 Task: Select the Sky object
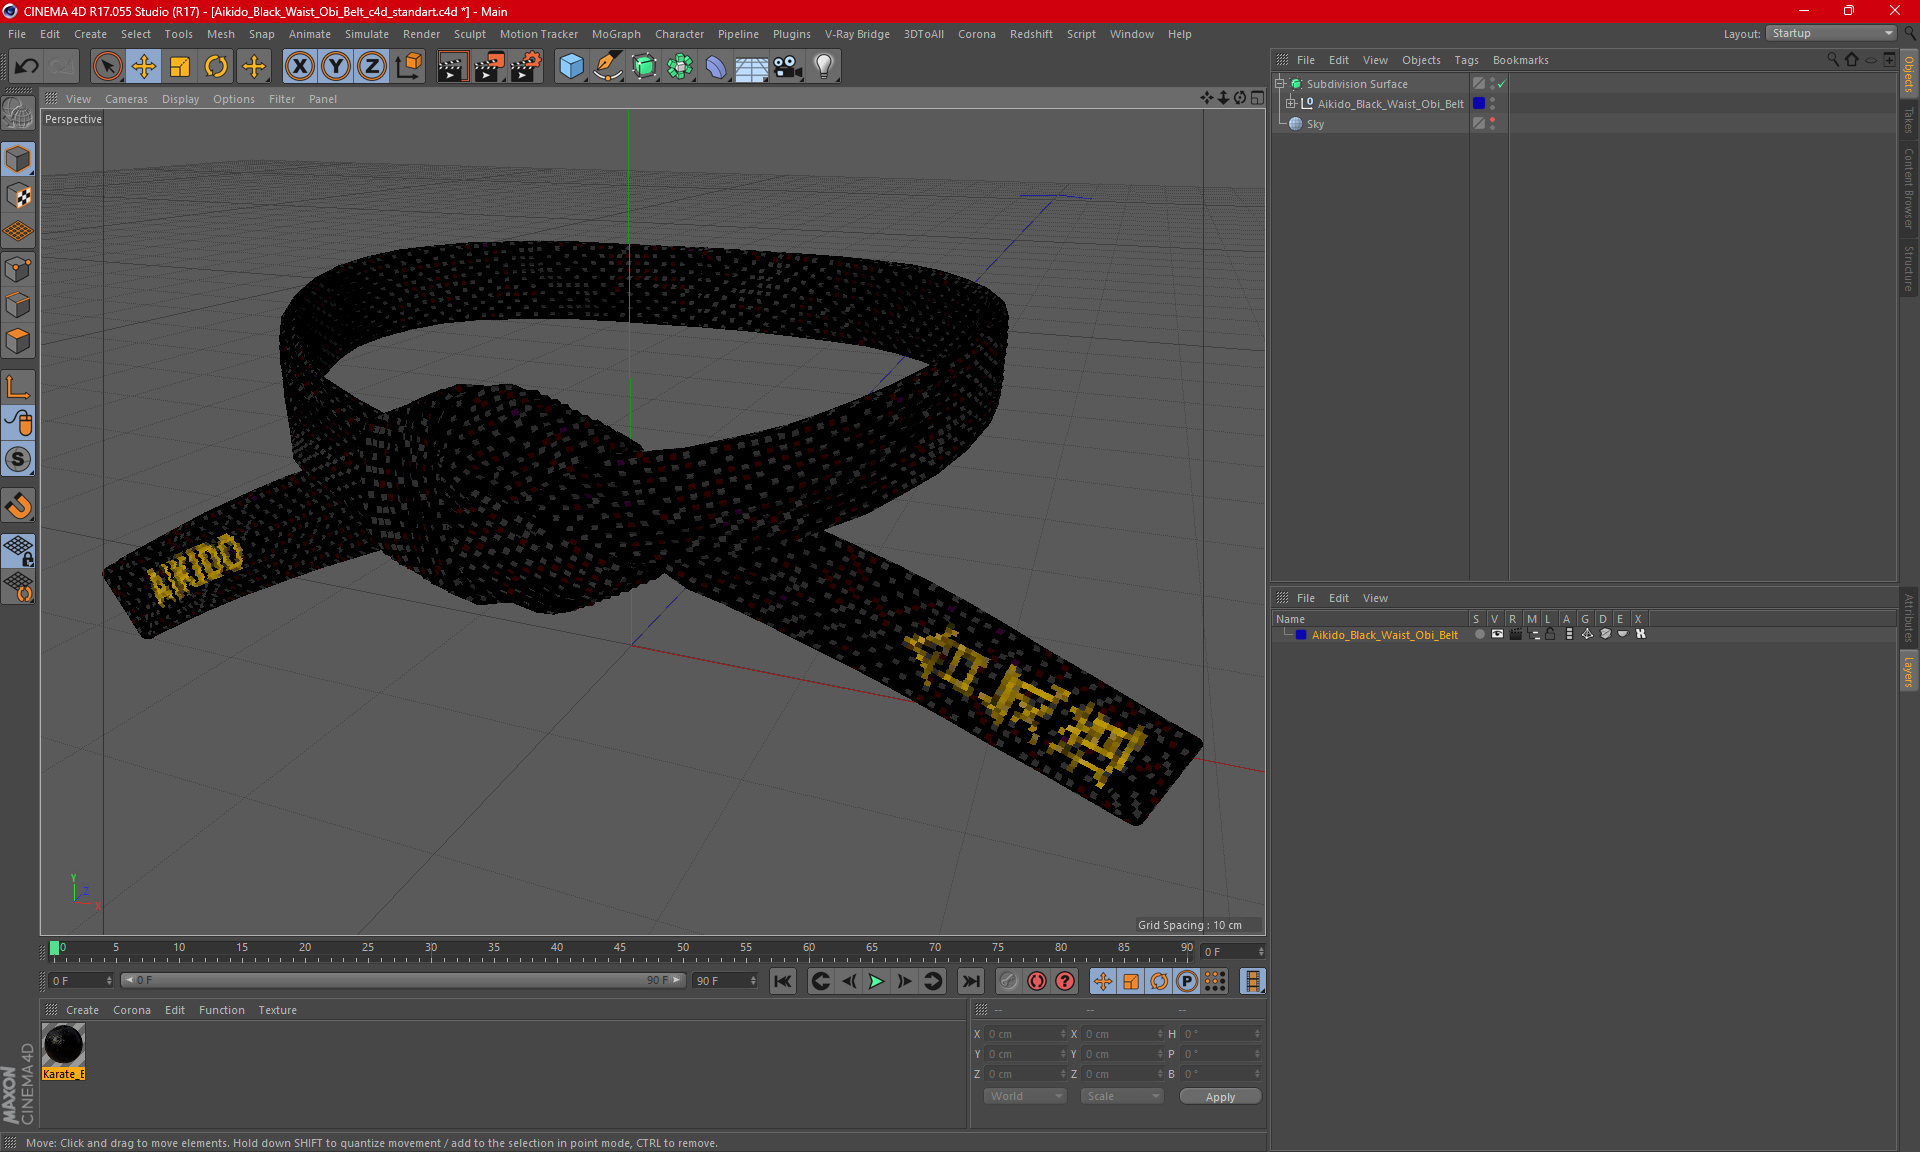point(1315,124)
